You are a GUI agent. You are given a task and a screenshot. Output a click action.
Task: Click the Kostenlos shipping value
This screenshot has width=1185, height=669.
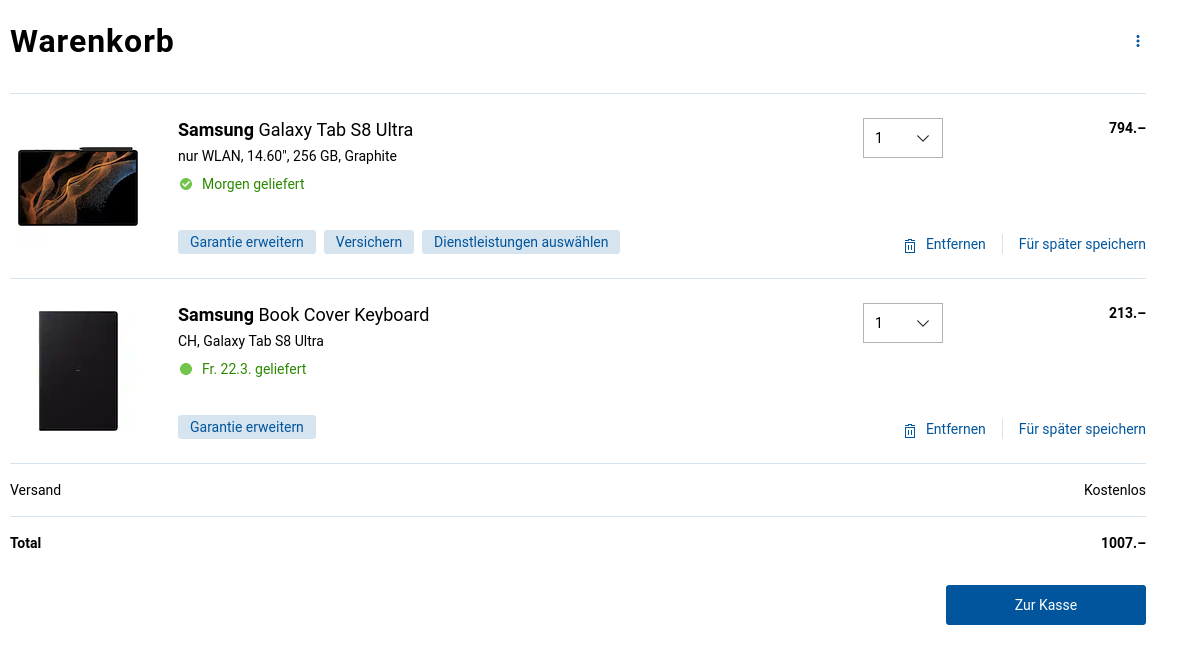1114,490
